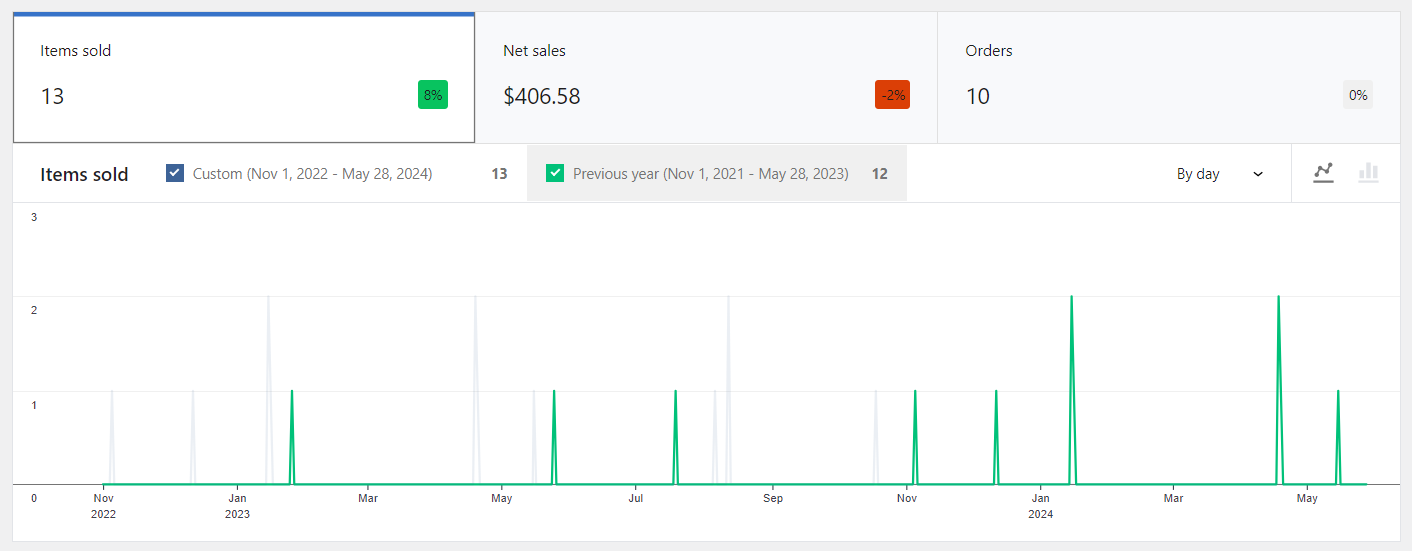The width and height of the screenshot is (1412, 551).
Task: Click the green 8% change badge
Action: [x=433, y=95]
